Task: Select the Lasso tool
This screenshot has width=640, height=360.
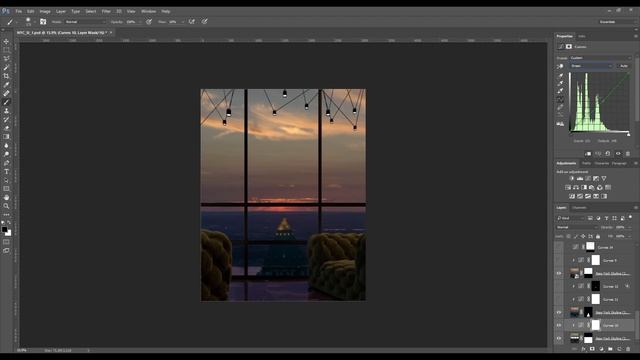Action: click(x=6, y=59)
